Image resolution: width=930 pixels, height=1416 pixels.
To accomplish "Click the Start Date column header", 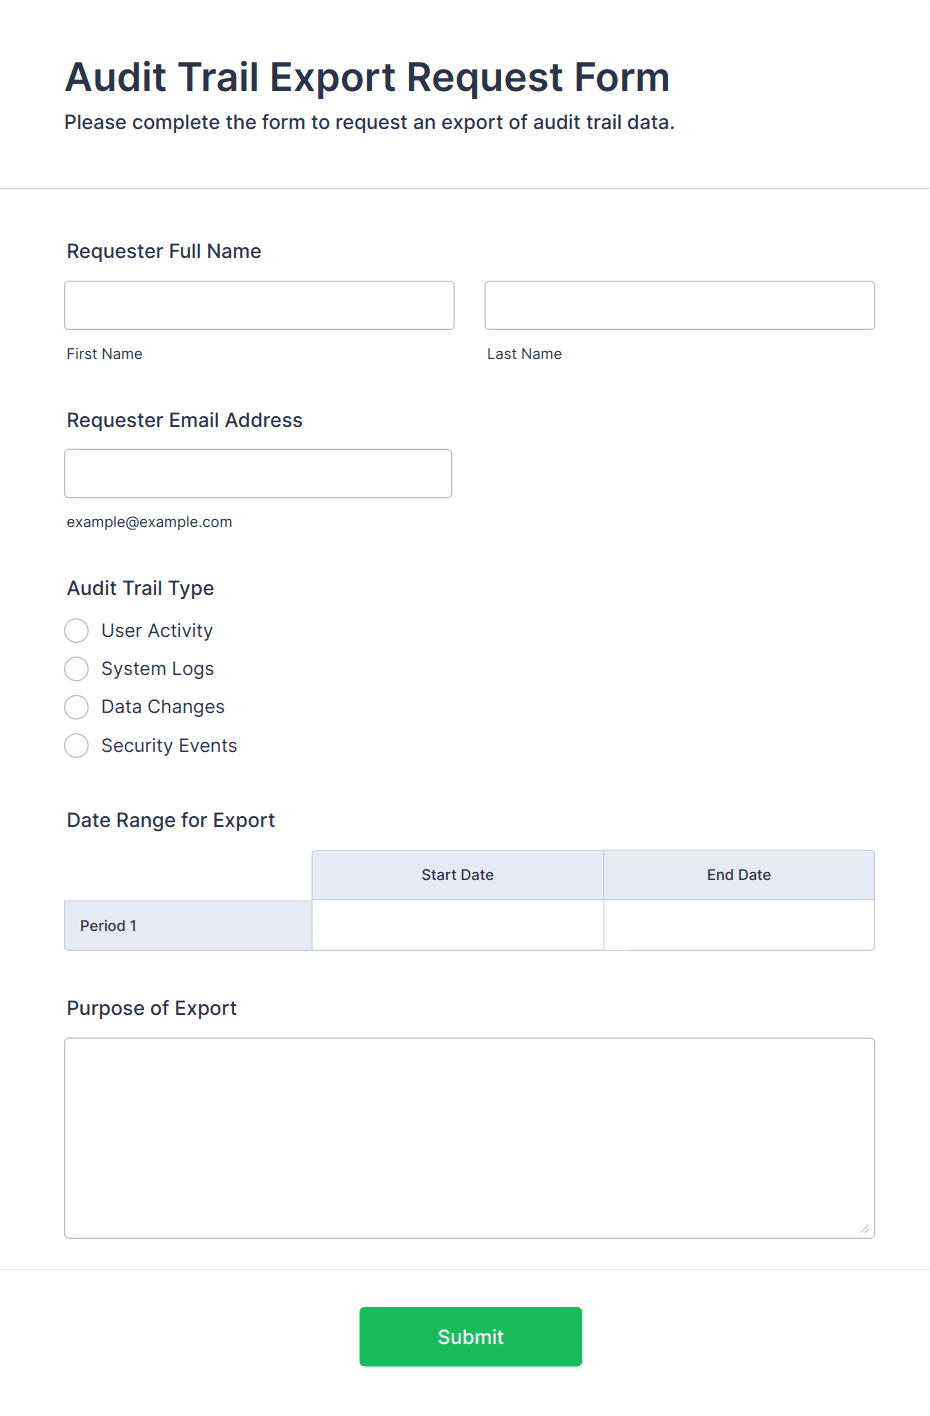I will point(457,875).
